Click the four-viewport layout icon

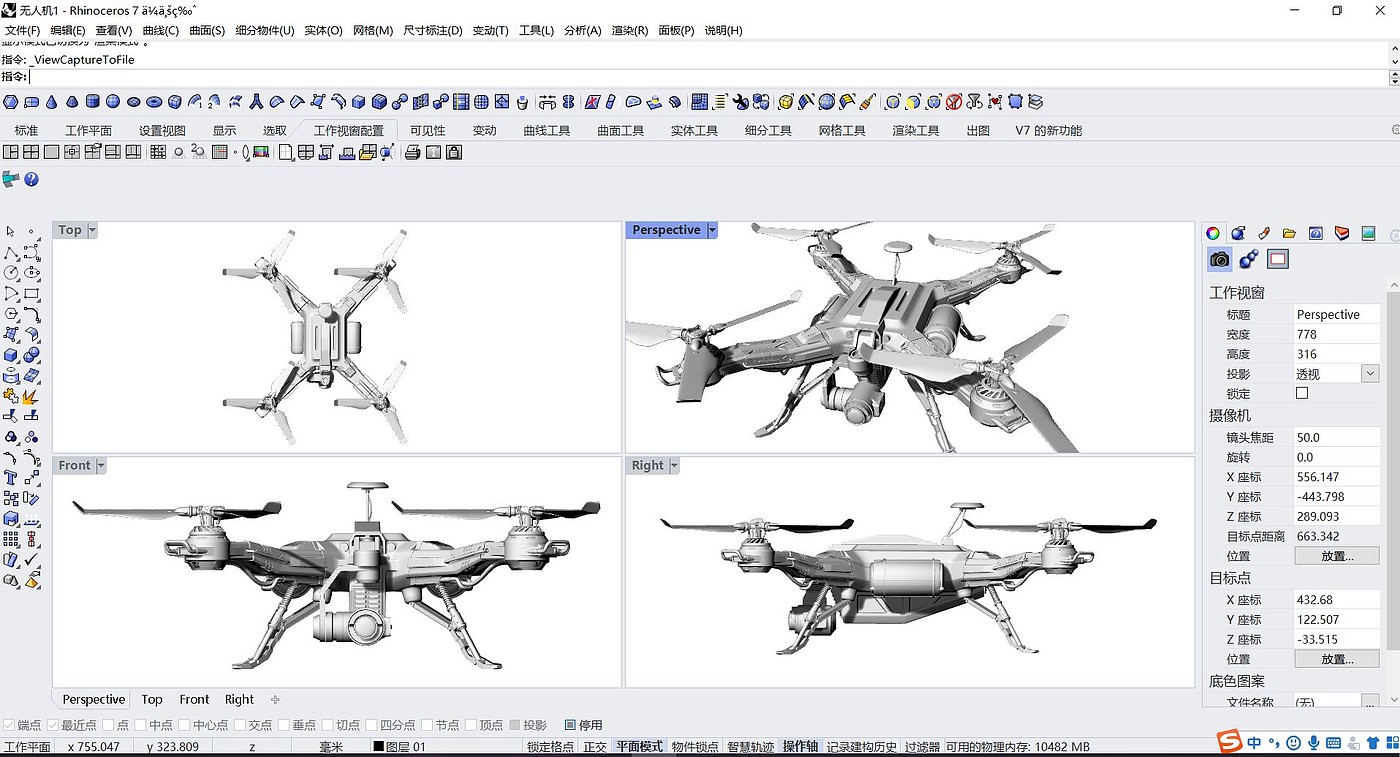31,152
